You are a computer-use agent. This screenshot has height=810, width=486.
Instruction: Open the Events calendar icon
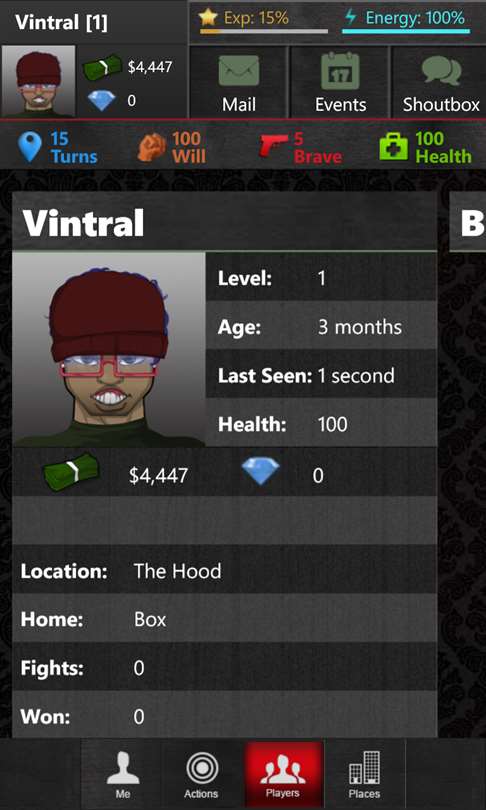[340, 71]
